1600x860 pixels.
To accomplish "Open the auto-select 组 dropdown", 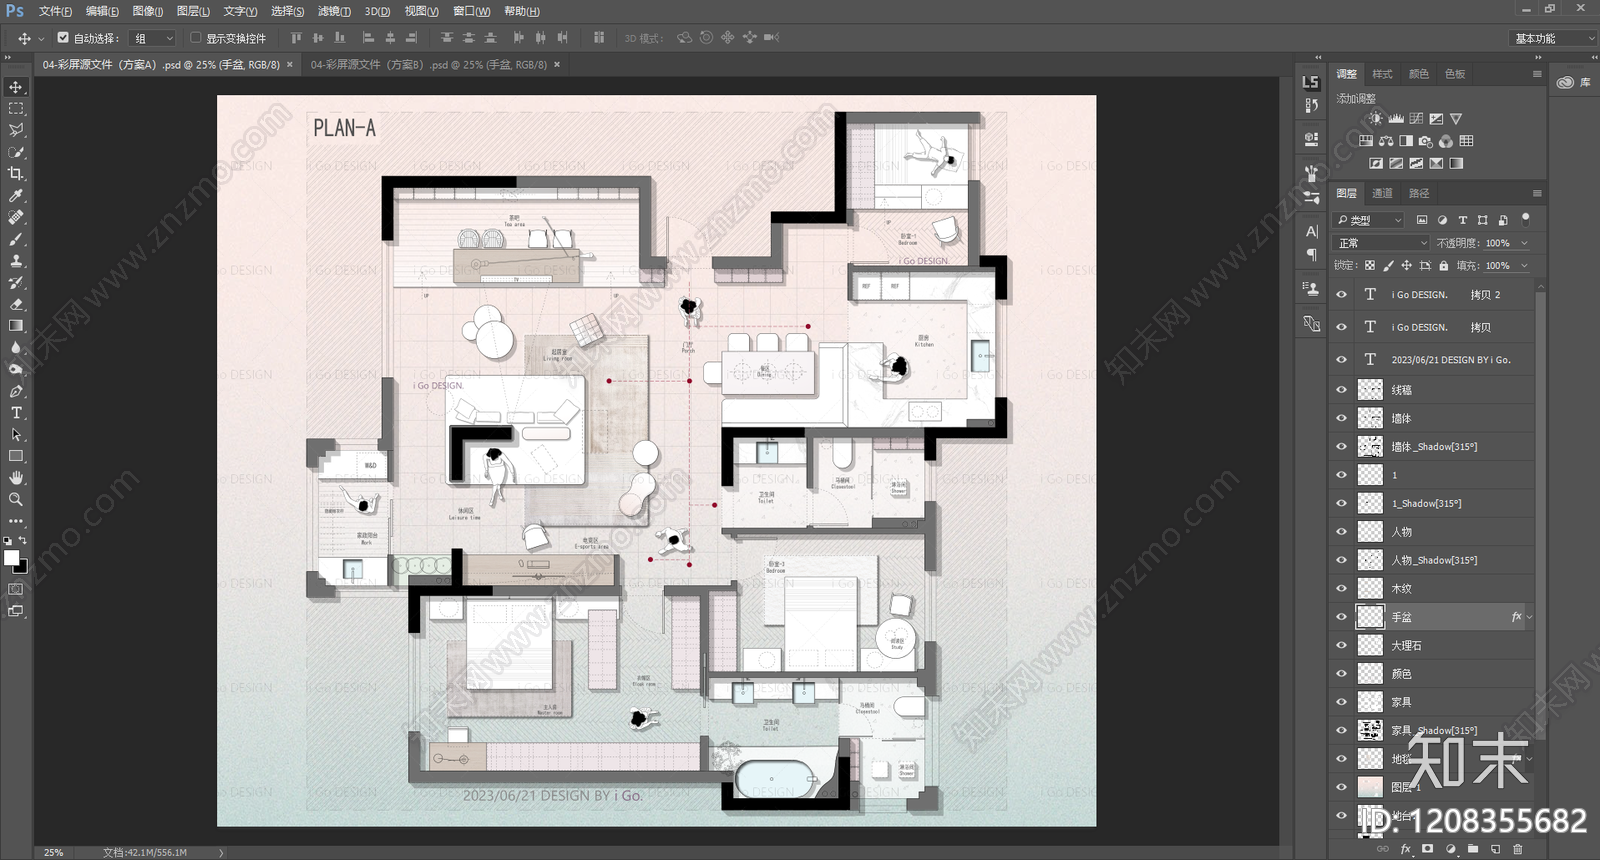I will pyautogui.click(x=154, y=38).
